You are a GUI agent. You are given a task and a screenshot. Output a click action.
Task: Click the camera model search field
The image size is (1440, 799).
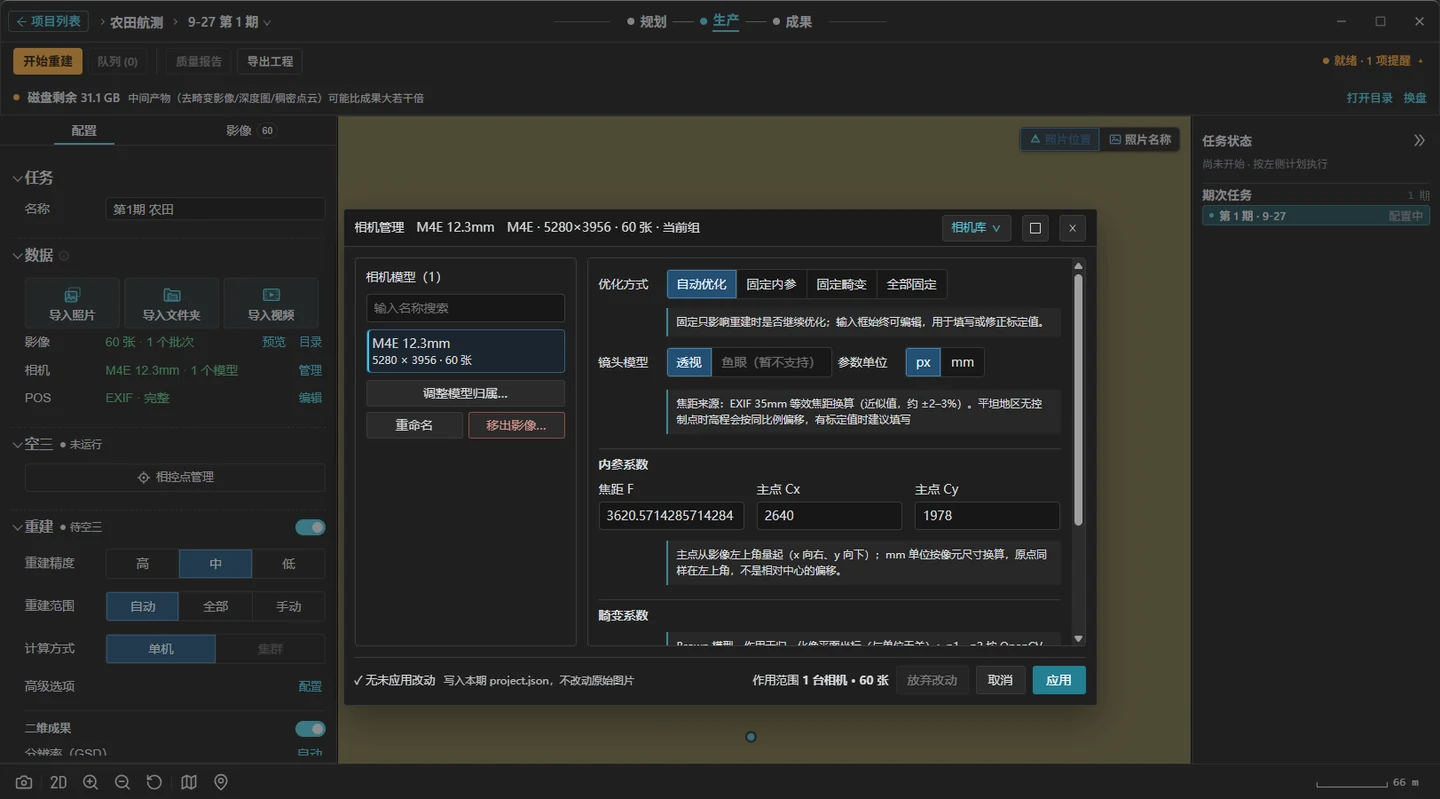[x=465, y=308]
